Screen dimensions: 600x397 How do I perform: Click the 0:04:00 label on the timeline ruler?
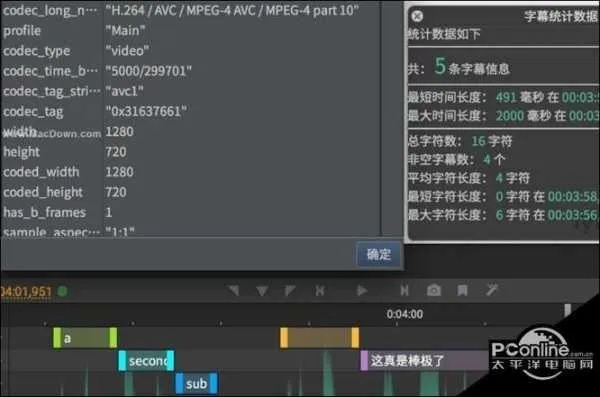coord(404,314)
